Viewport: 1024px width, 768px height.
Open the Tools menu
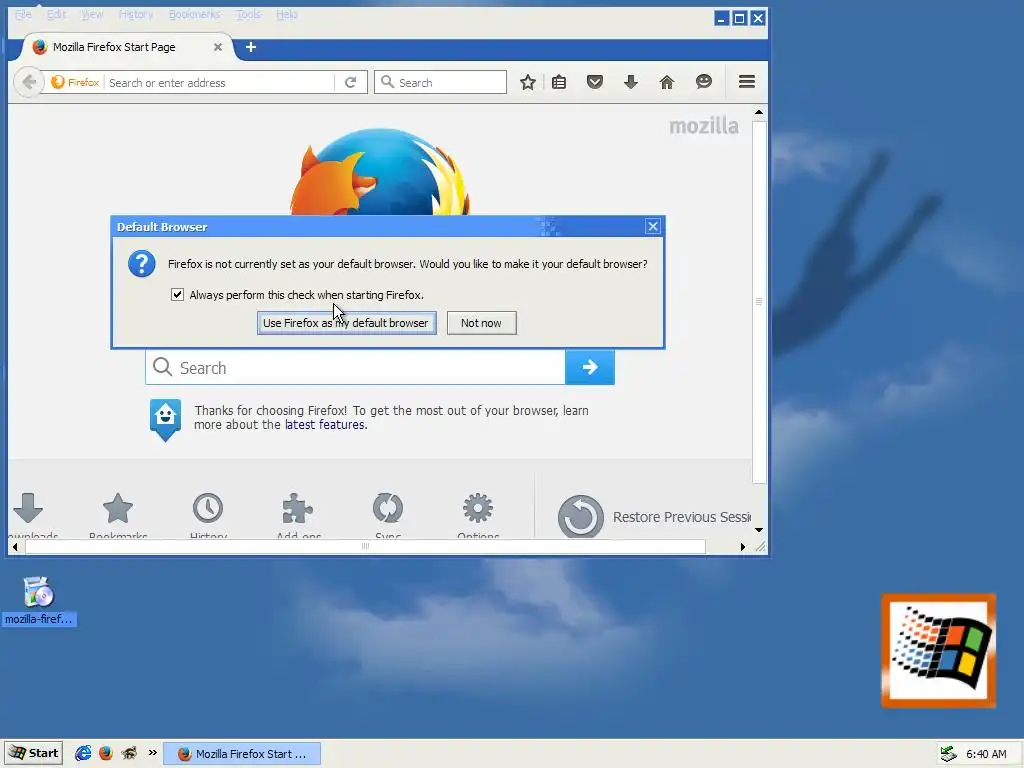coord(248,14)
